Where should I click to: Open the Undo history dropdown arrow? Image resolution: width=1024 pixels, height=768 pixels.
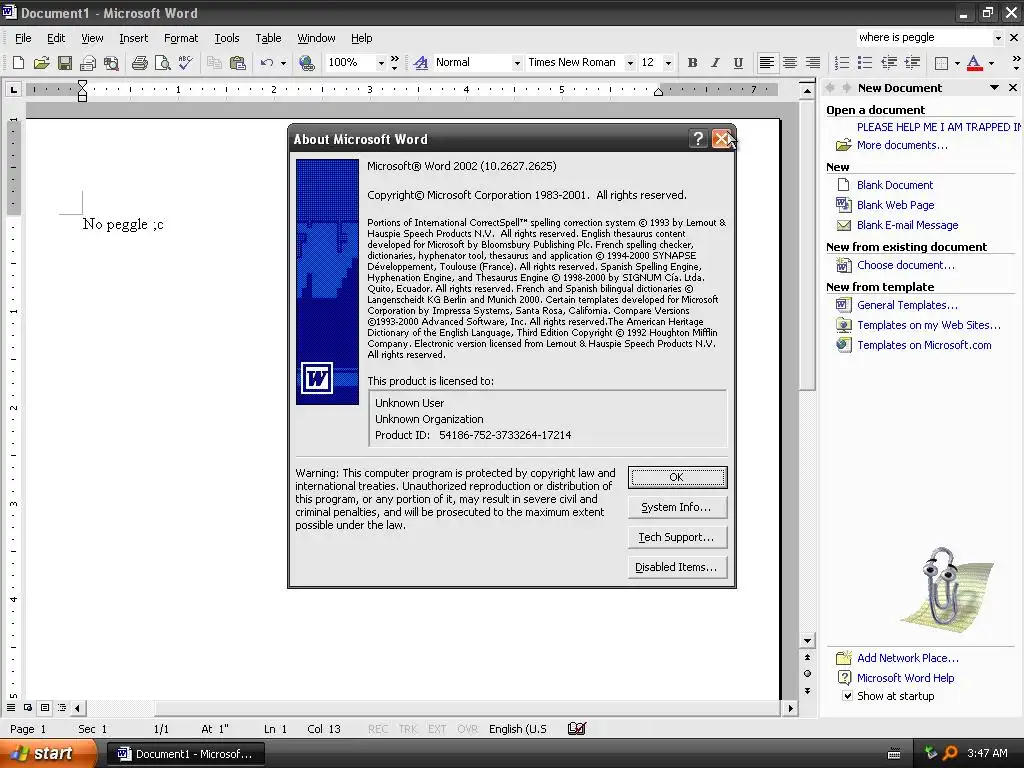283,63
